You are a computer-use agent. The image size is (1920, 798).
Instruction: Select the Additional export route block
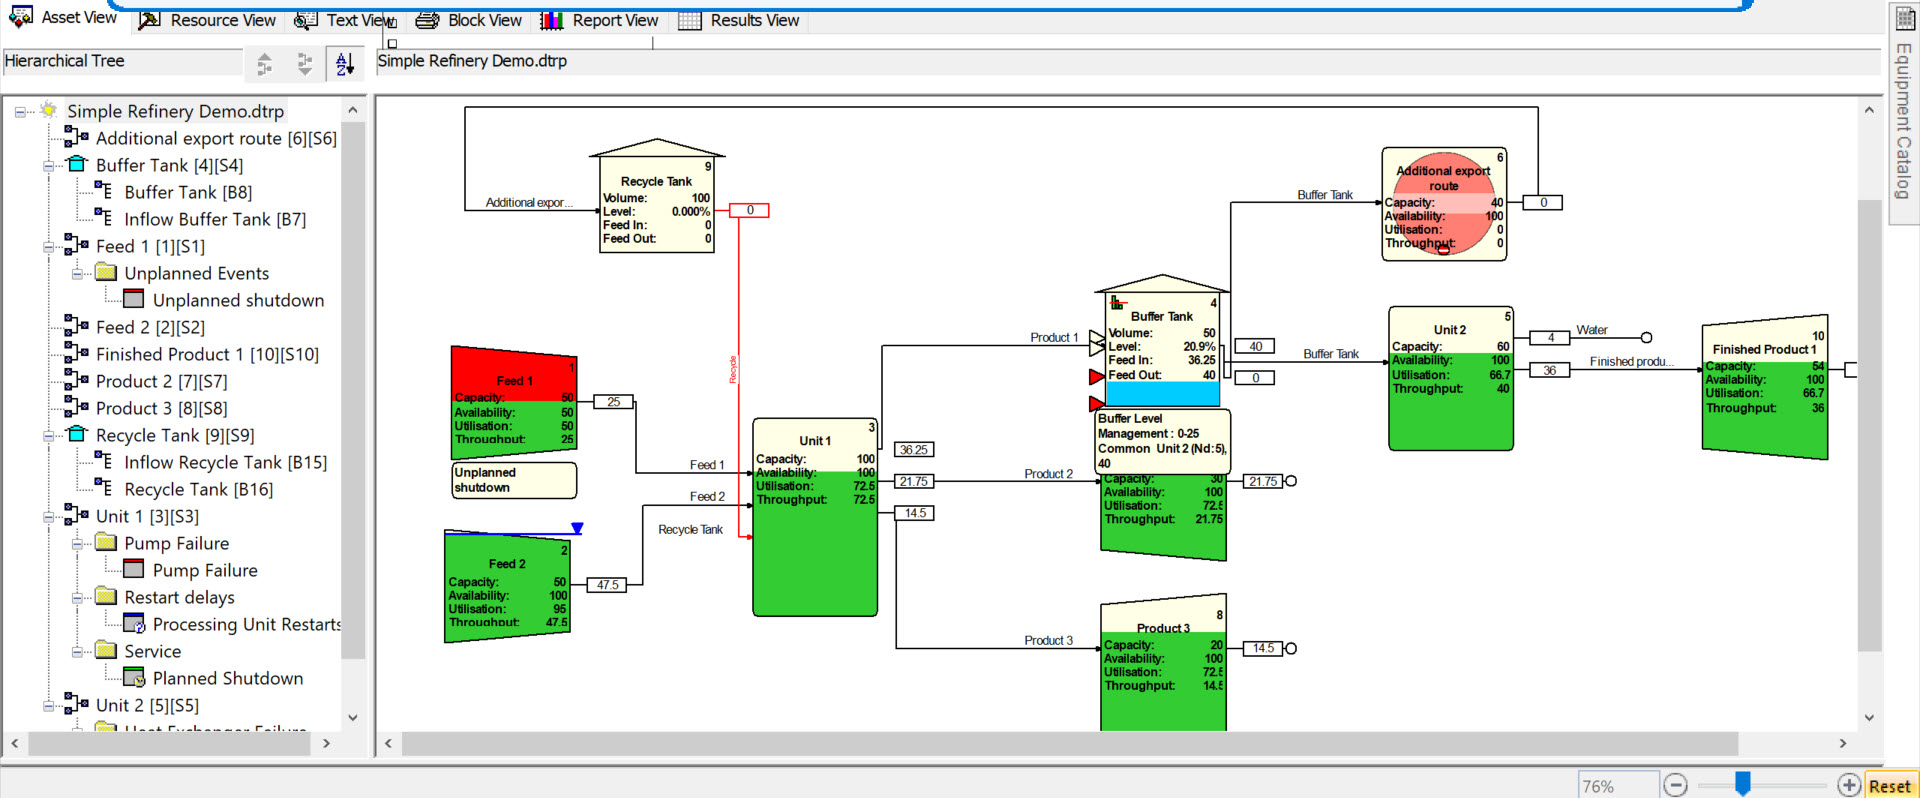click(x=1443, y=206)
